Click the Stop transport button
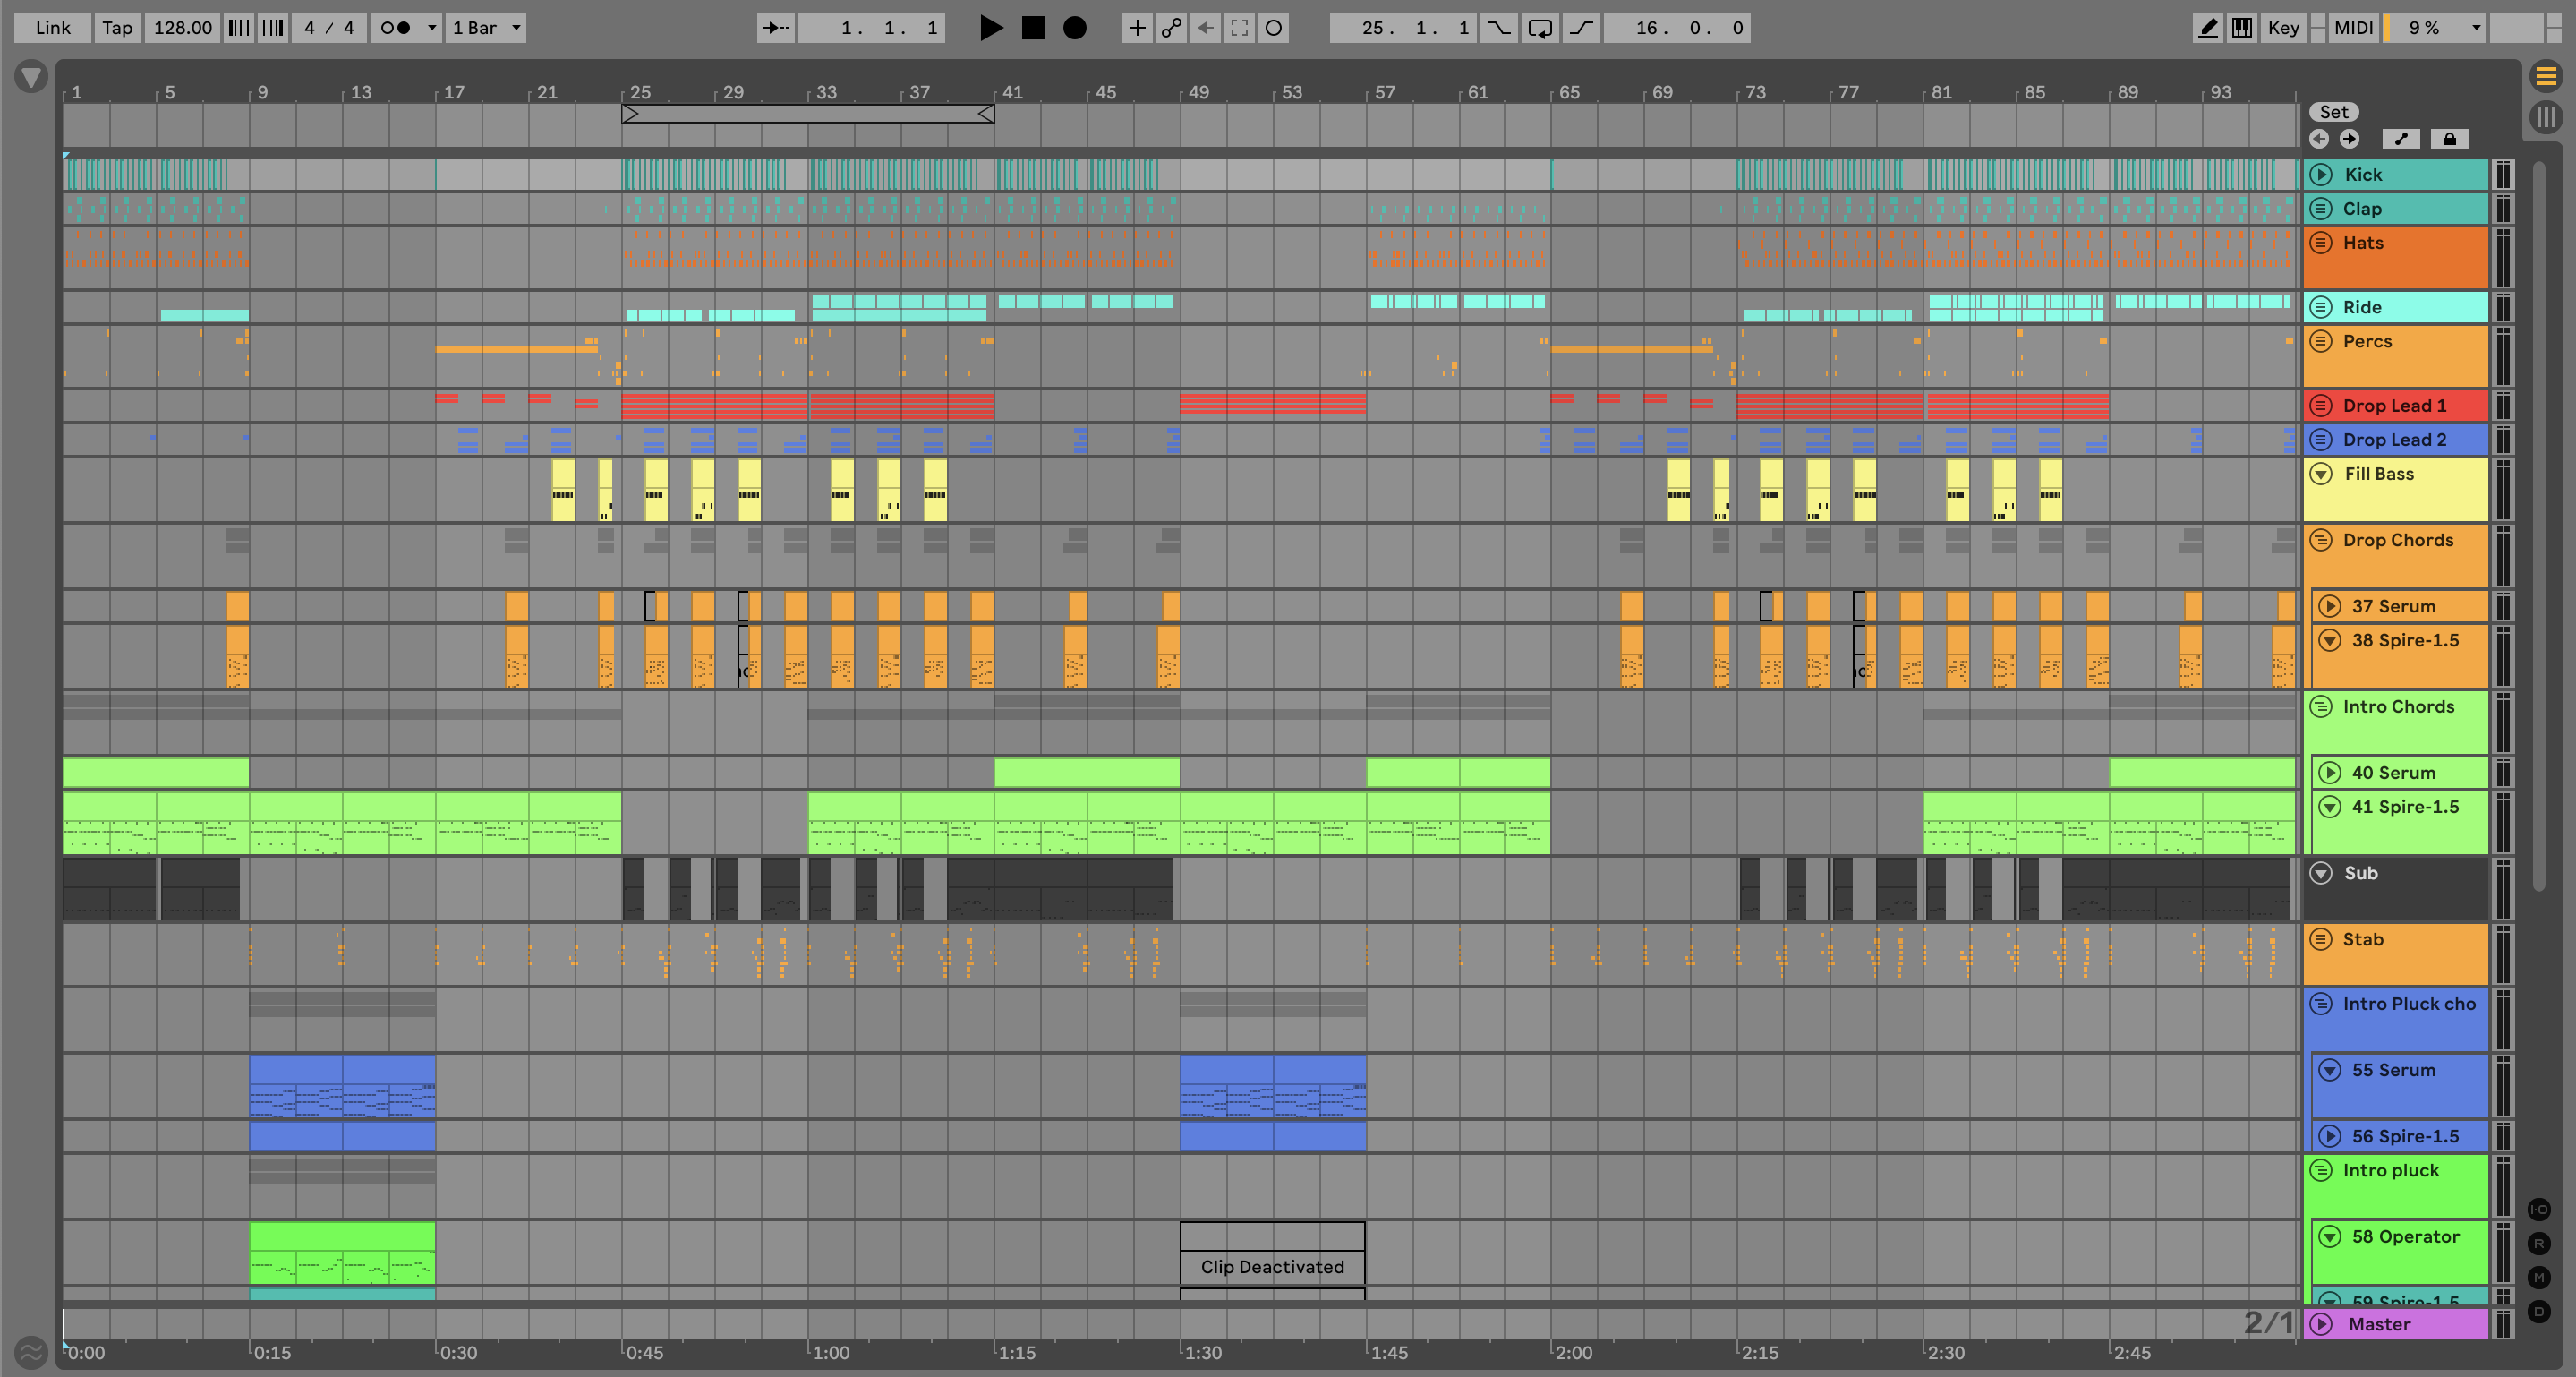2576x1377 pixels. [x=1033, y=28]
